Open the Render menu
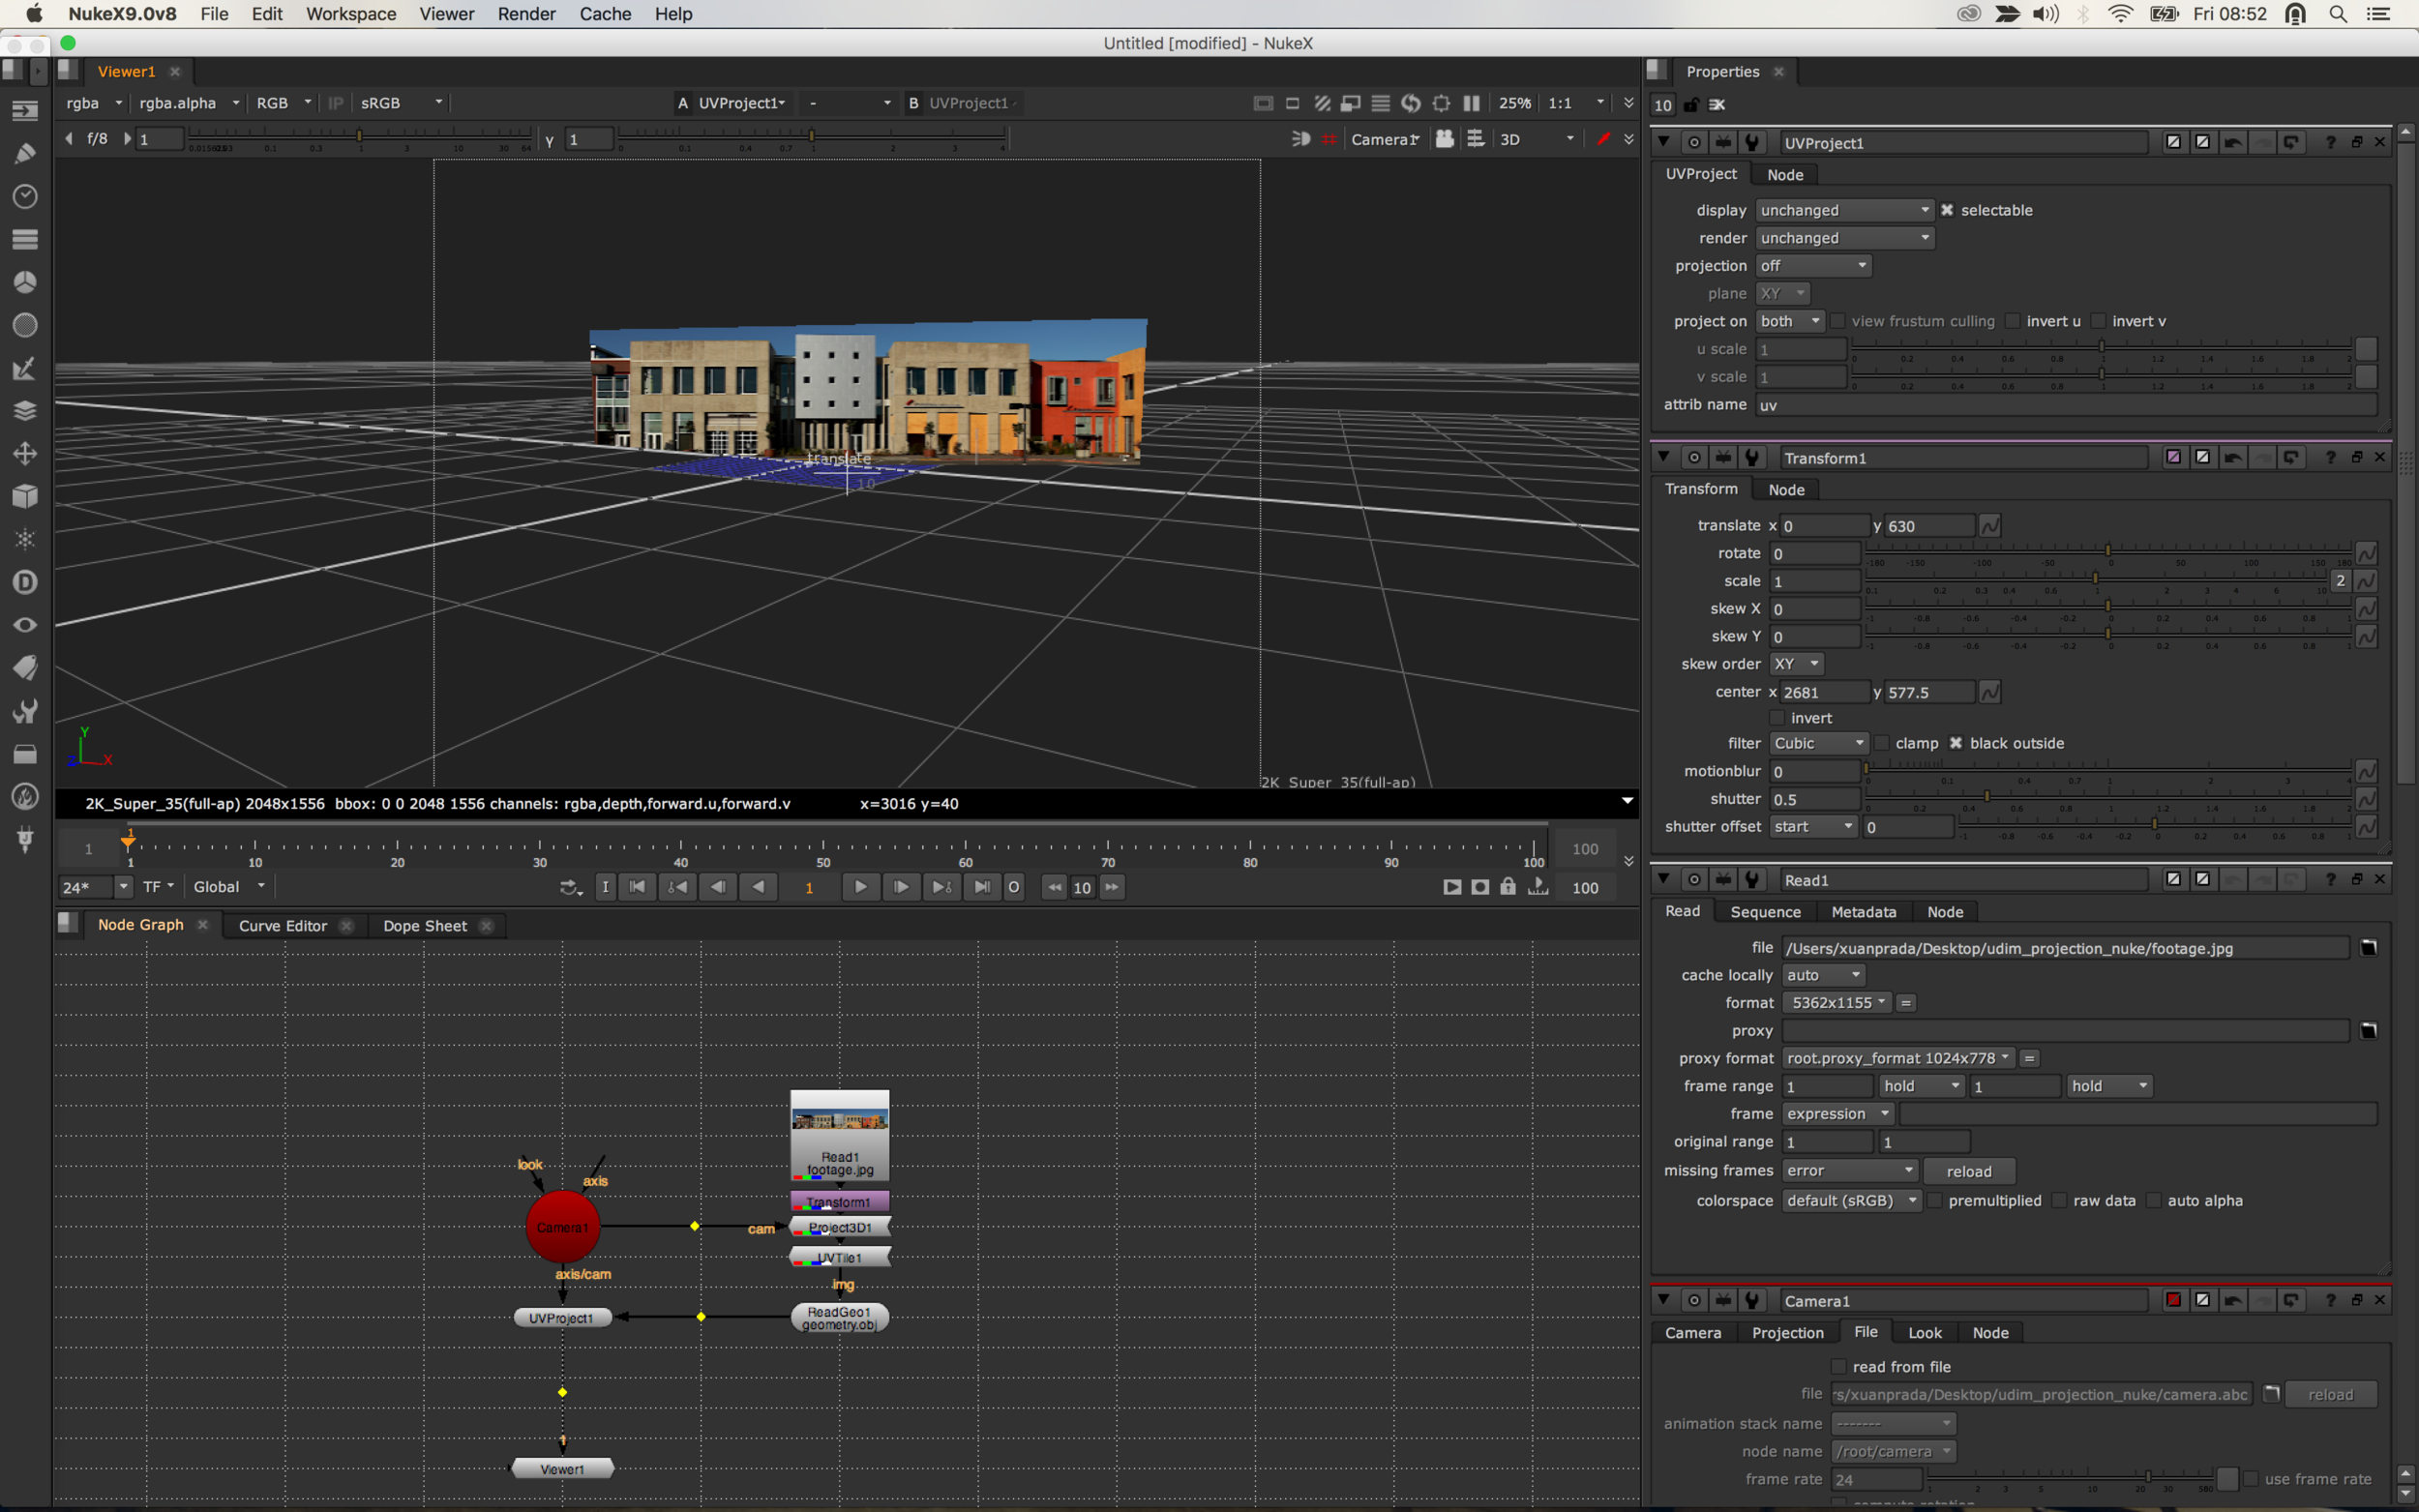Image resolution: width=2419 pixels, height=1512 pixels. (x=526, y=14)
